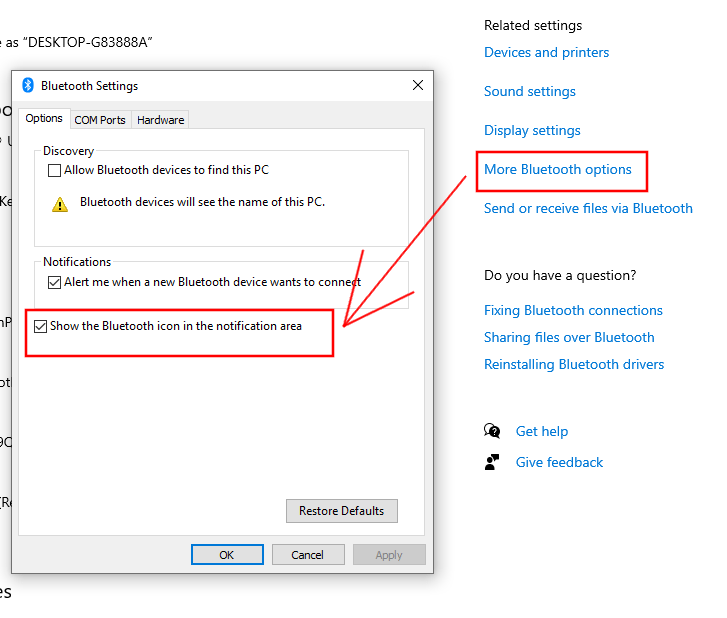
Task: Click the Restore Defaults button
Action: [342, 511]
